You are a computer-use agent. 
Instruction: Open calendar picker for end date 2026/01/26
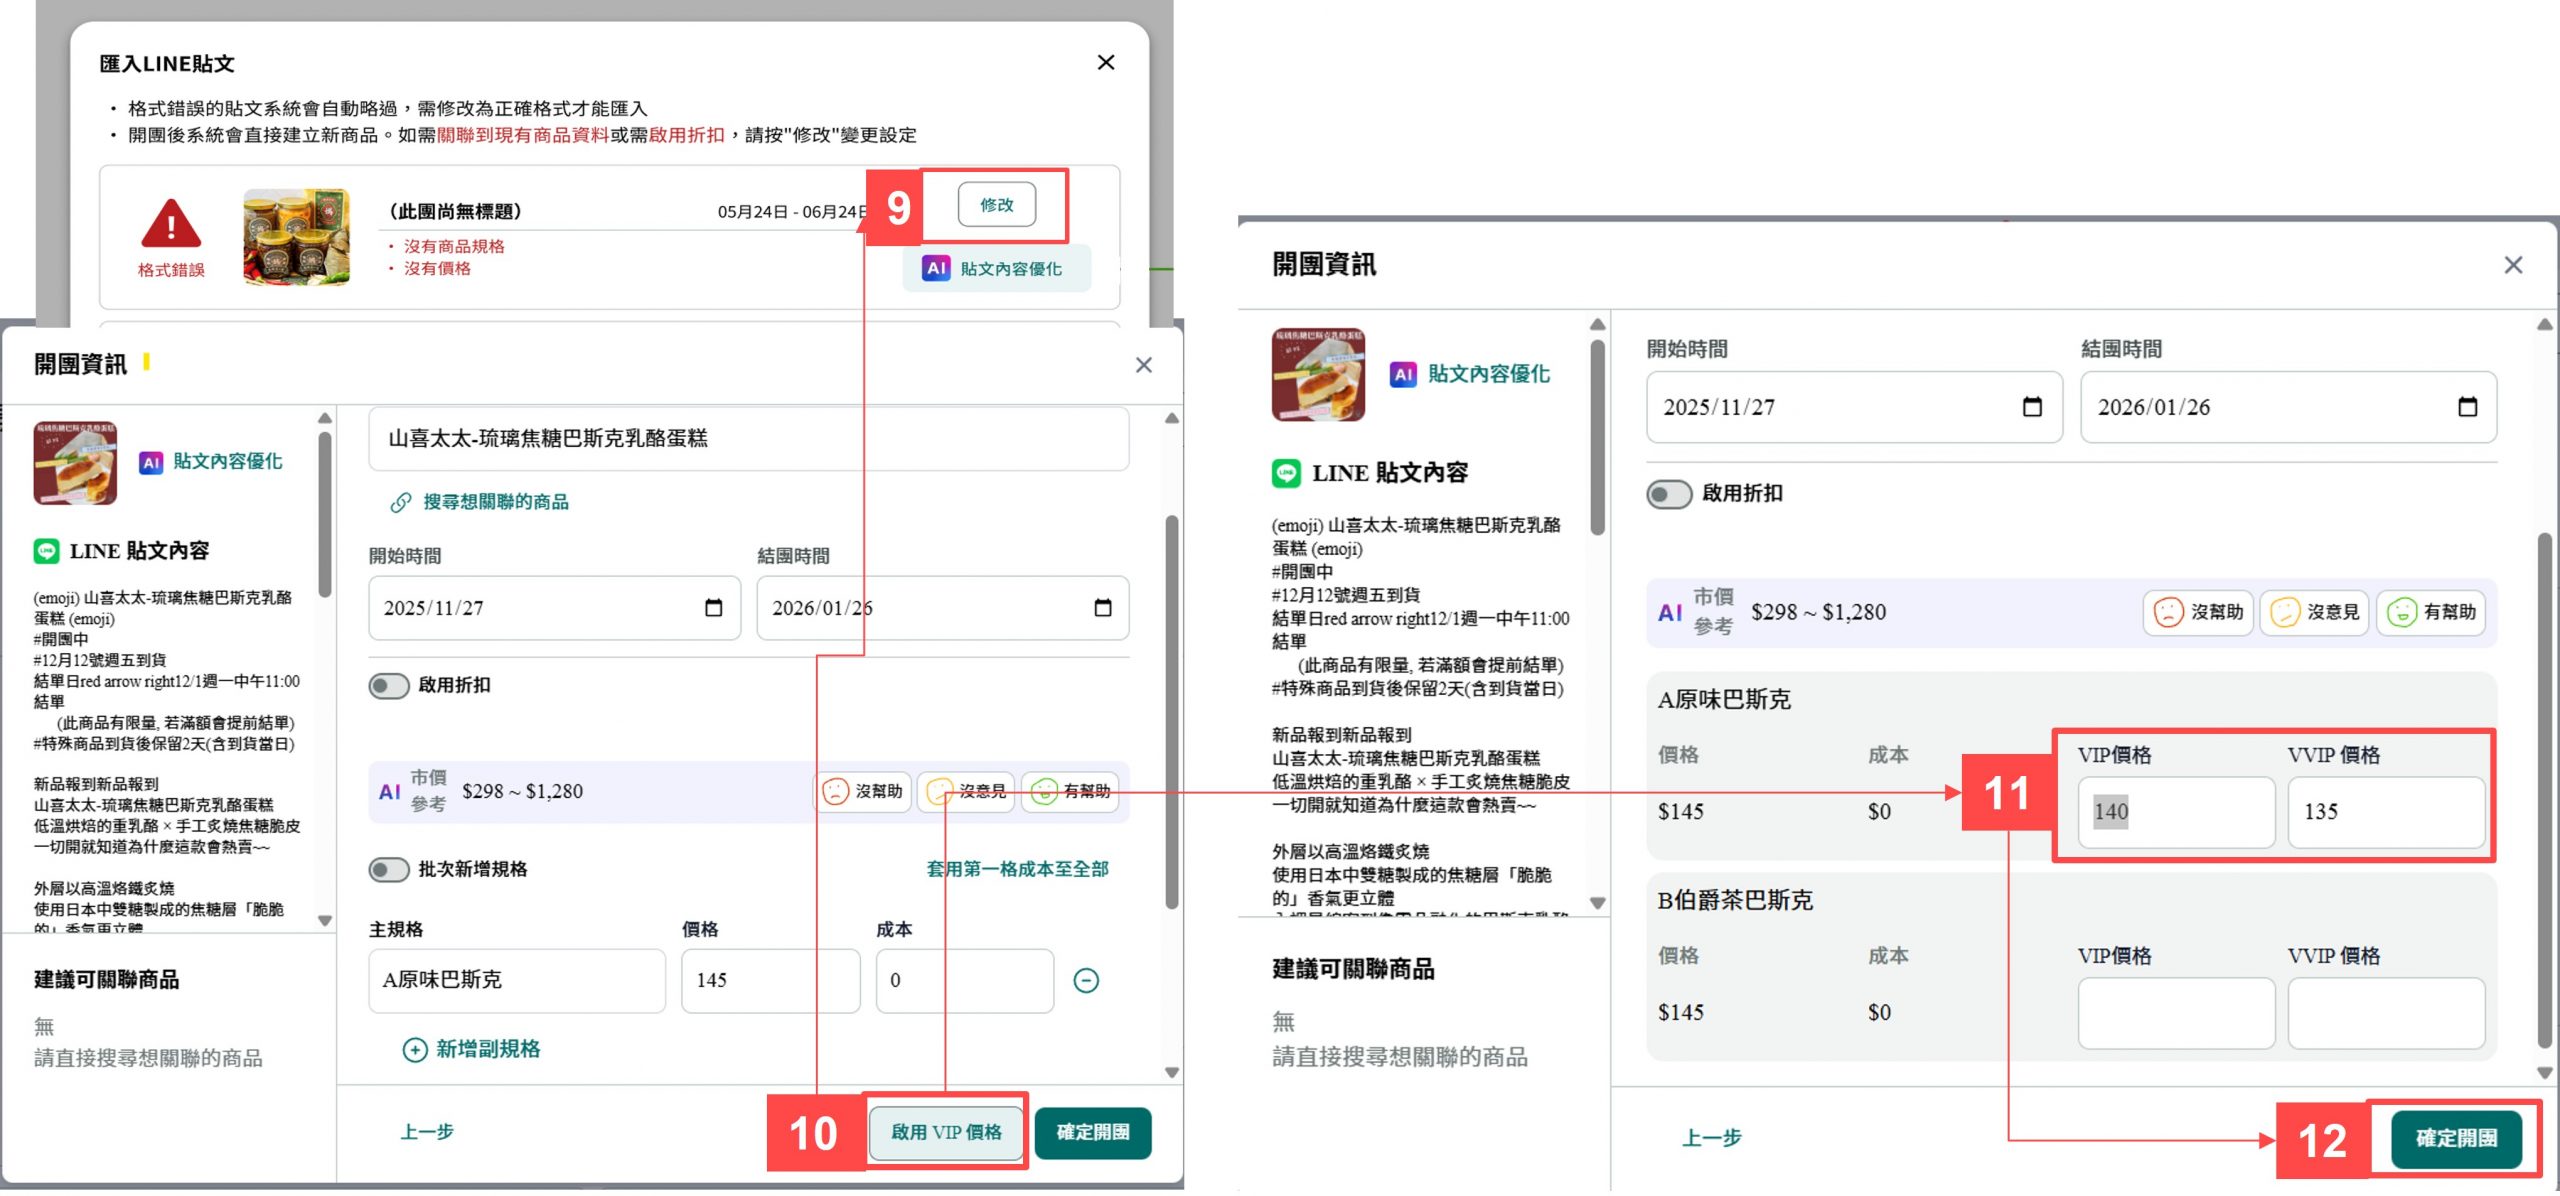tap(1102, 608)
